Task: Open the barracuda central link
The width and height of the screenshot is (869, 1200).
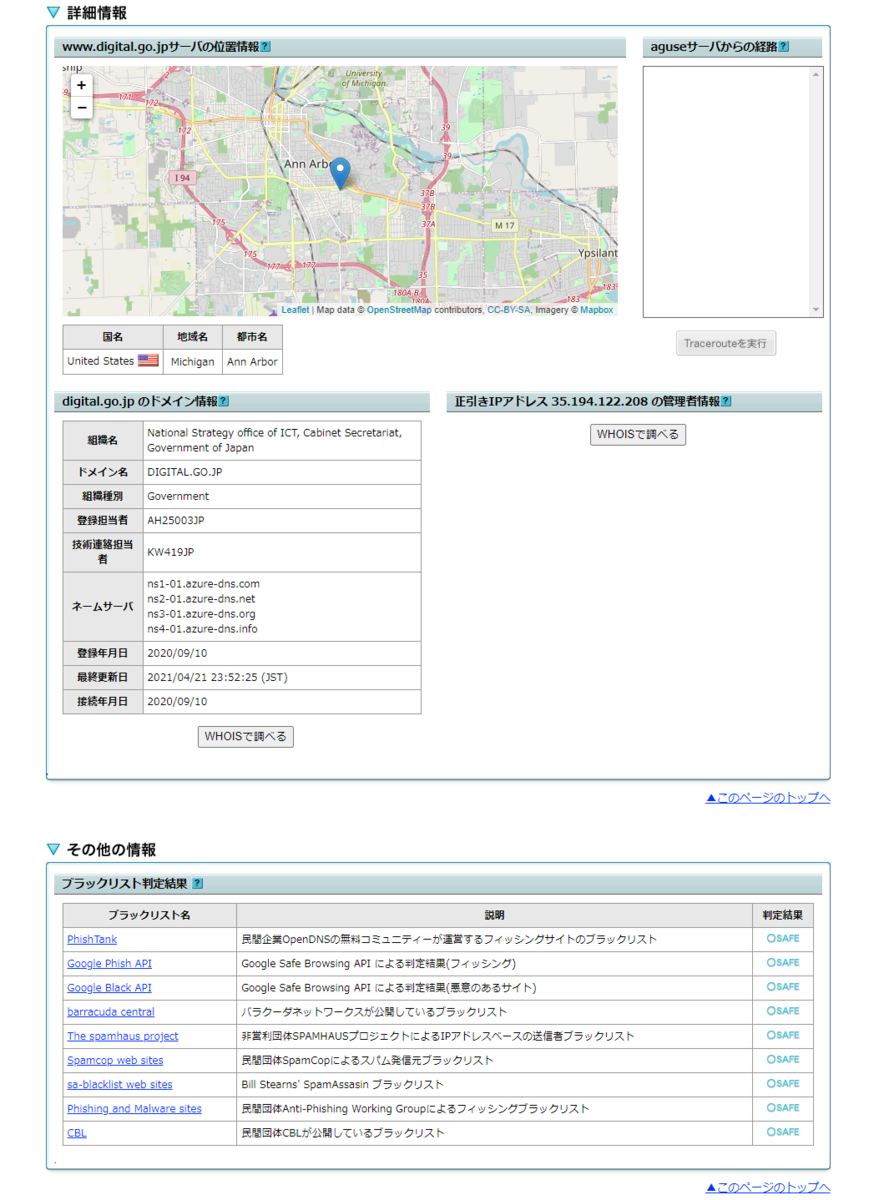Action: [111, 1012]
